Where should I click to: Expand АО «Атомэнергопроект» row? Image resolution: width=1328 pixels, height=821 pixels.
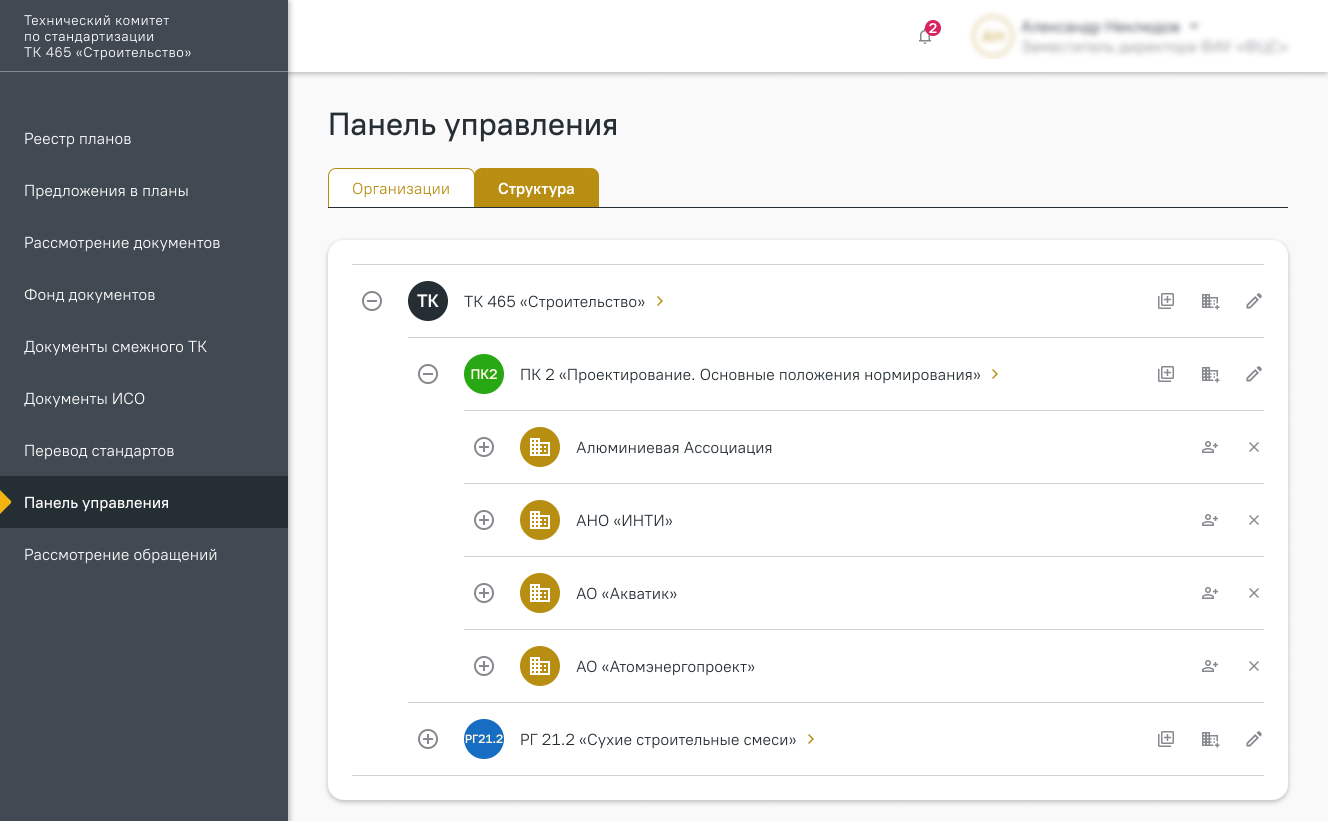coord(484,666)
